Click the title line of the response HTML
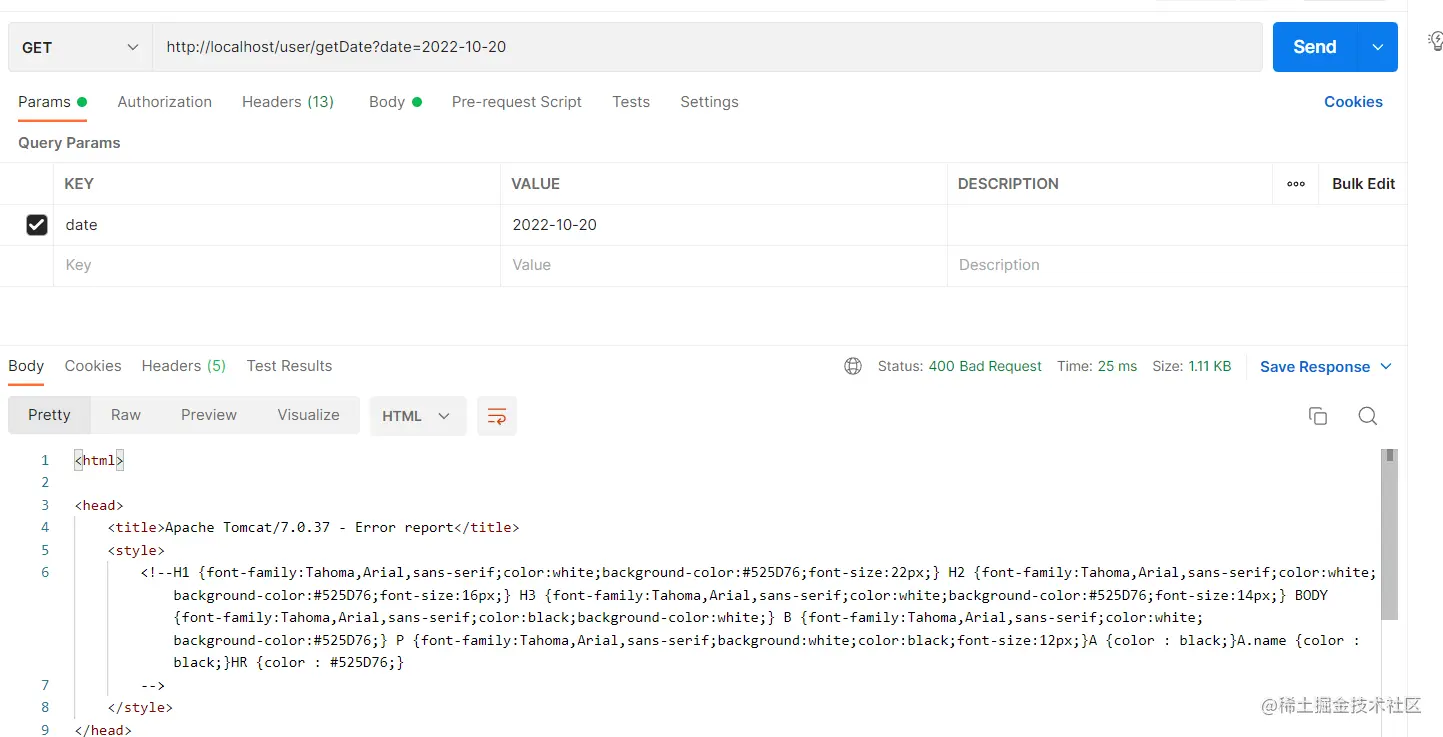The height and width of the screenshot is (737, 1443). point(313,527)
